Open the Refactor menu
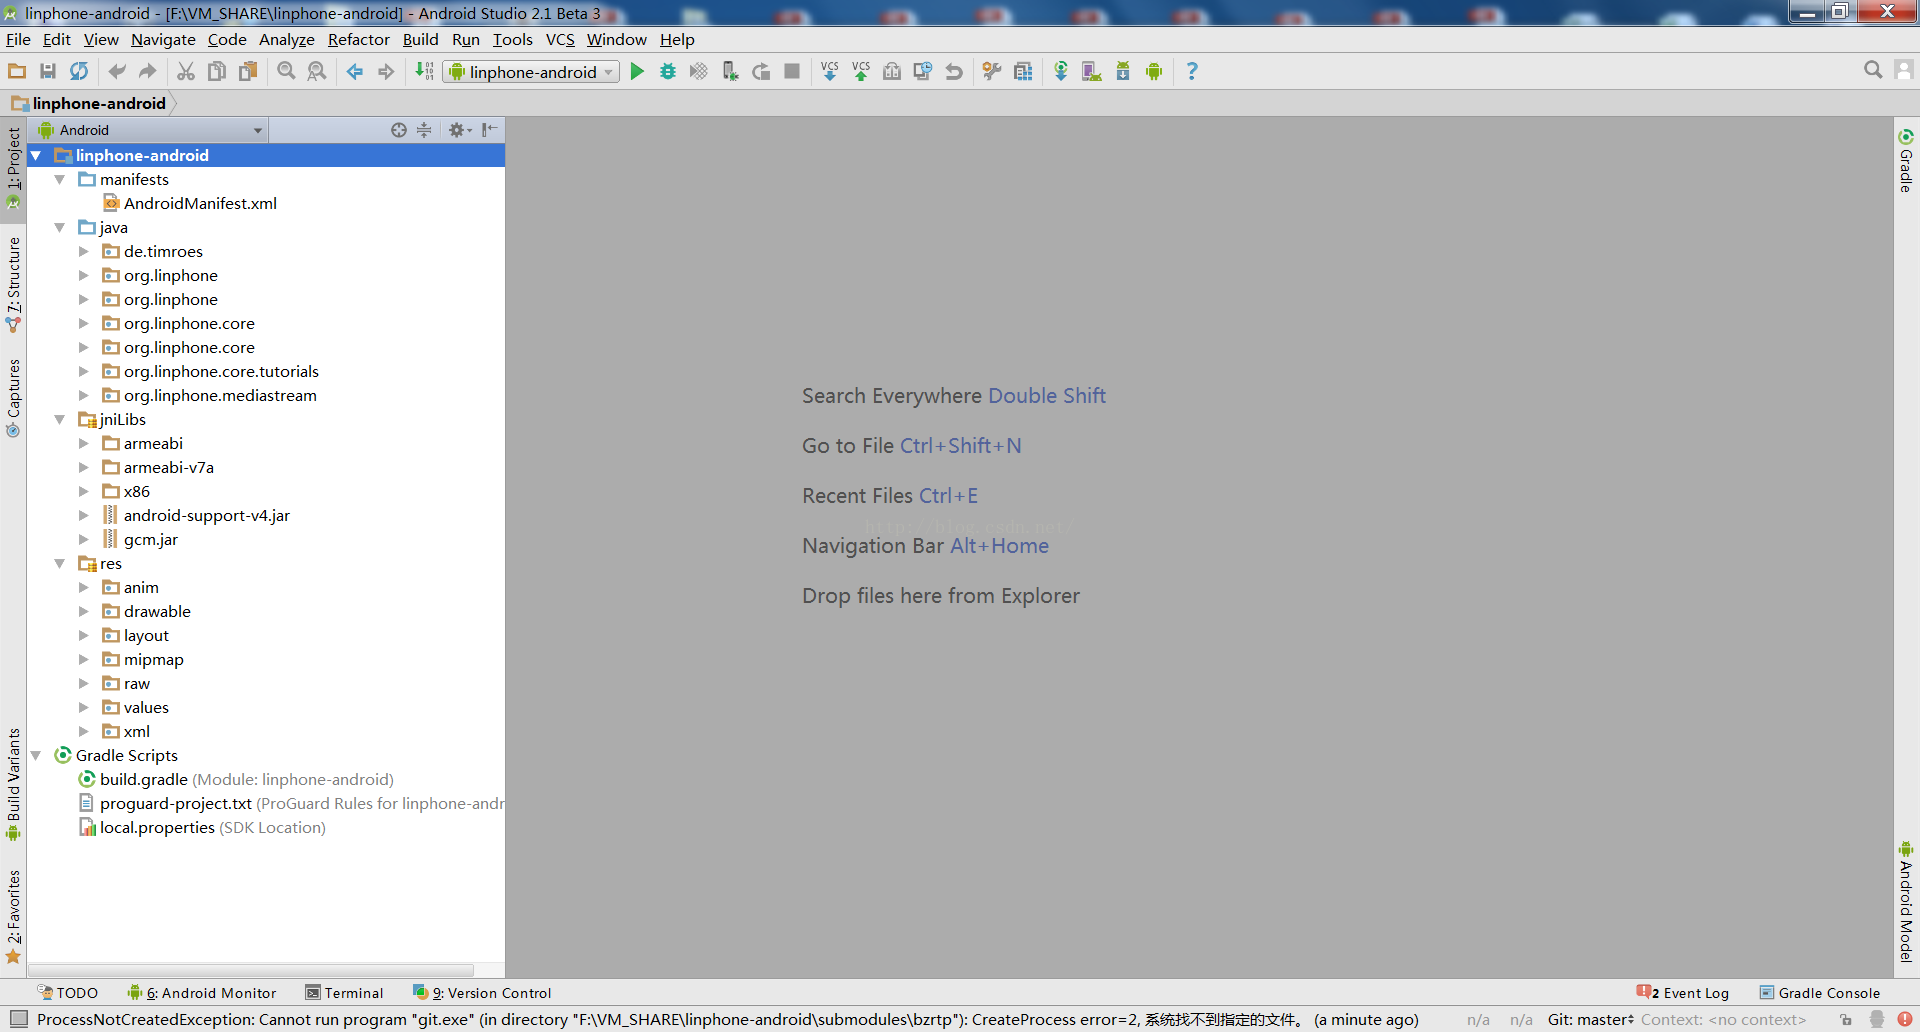 tap(358, 40)
